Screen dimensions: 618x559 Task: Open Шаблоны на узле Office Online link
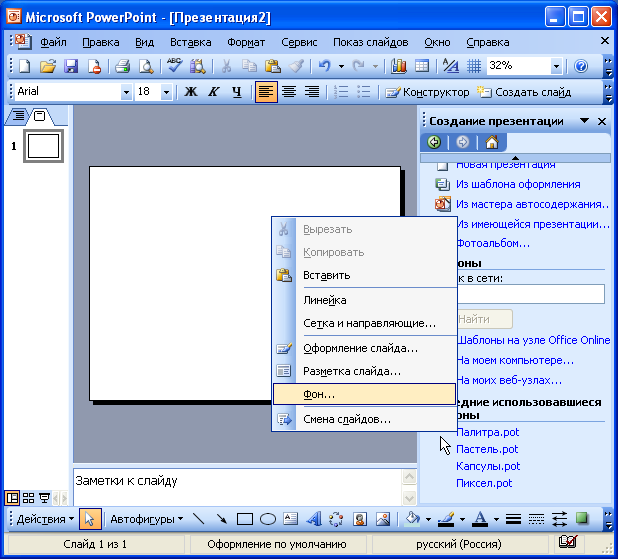[x=534, y=340]
